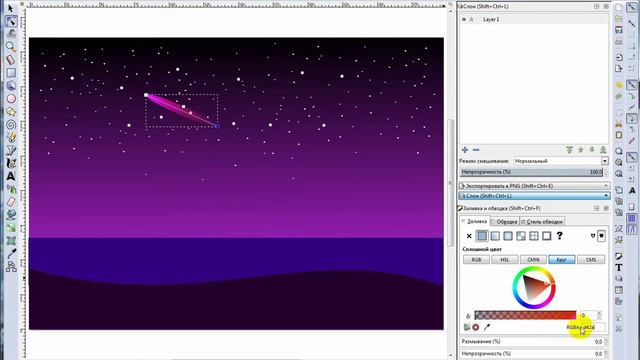This screenshot has height=360, width=640.
Task: Select the Text tool in left toolbox
Action: [x=11, y=176]
